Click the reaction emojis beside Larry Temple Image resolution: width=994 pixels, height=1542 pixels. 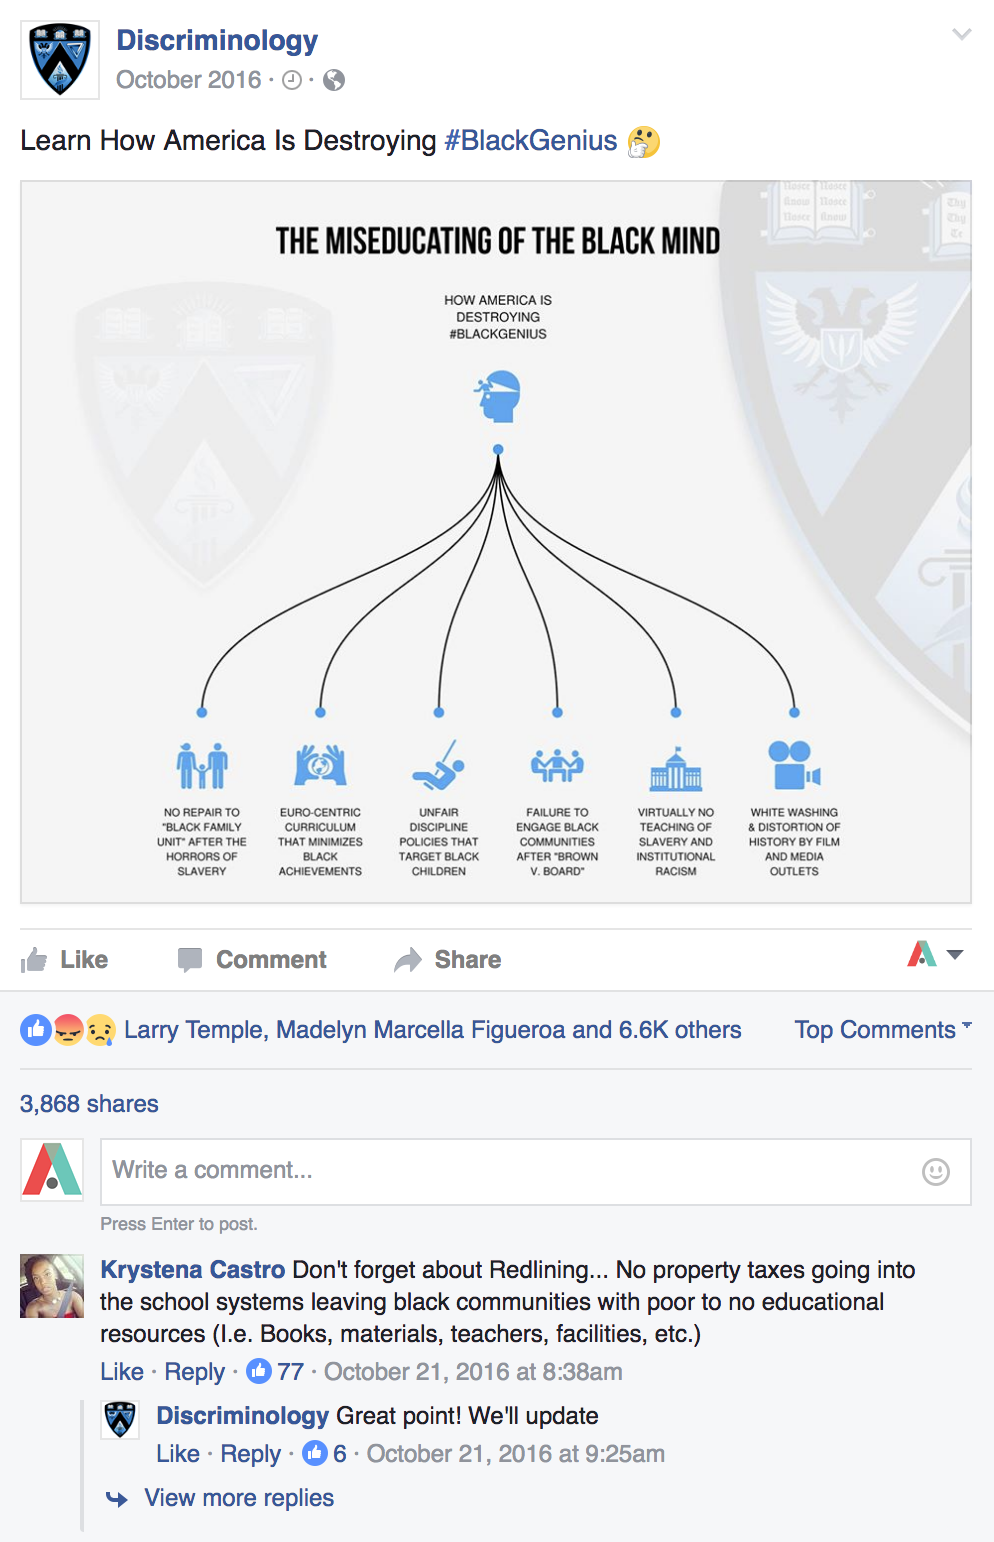point(68,1030)
